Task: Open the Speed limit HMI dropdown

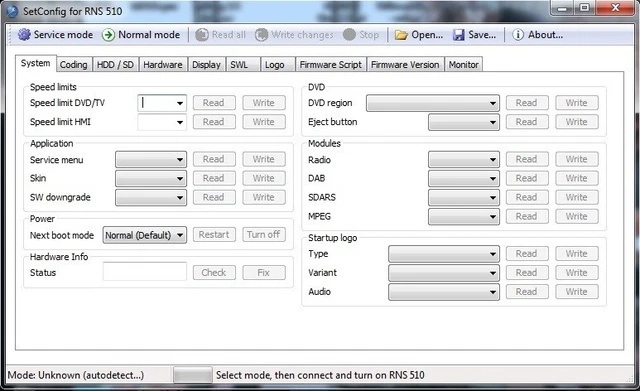Action: coord(180,122)
